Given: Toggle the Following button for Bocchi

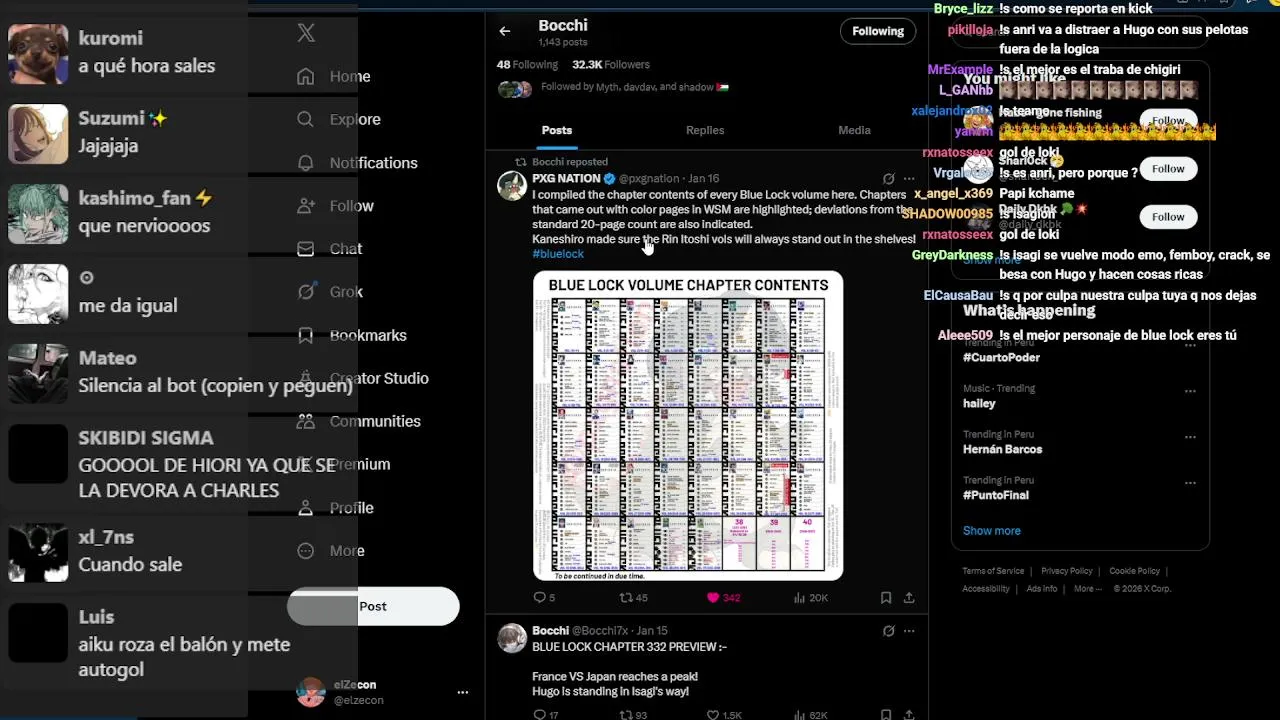Looking at the screenshot, I should click(878, 31).
